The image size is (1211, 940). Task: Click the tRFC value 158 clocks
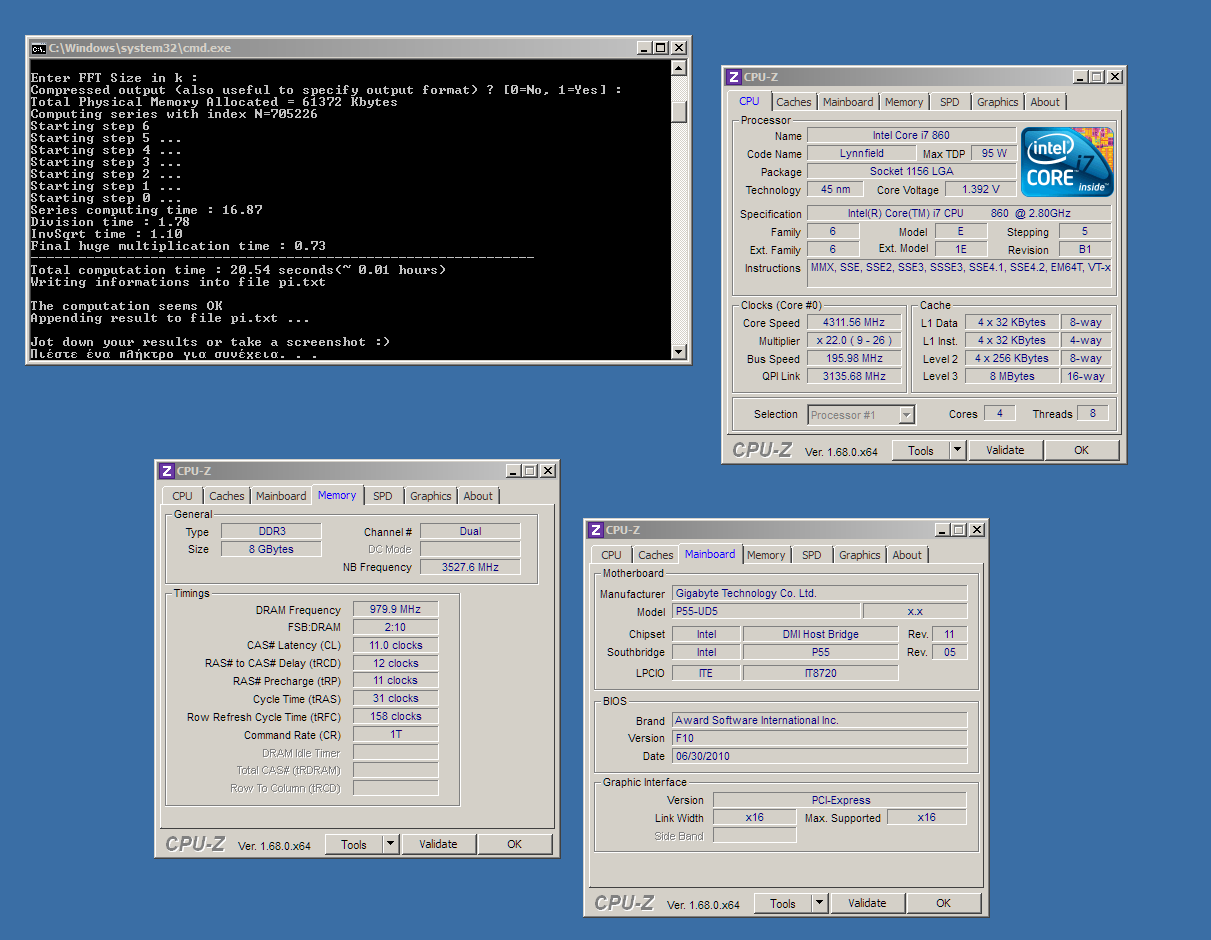395,716
